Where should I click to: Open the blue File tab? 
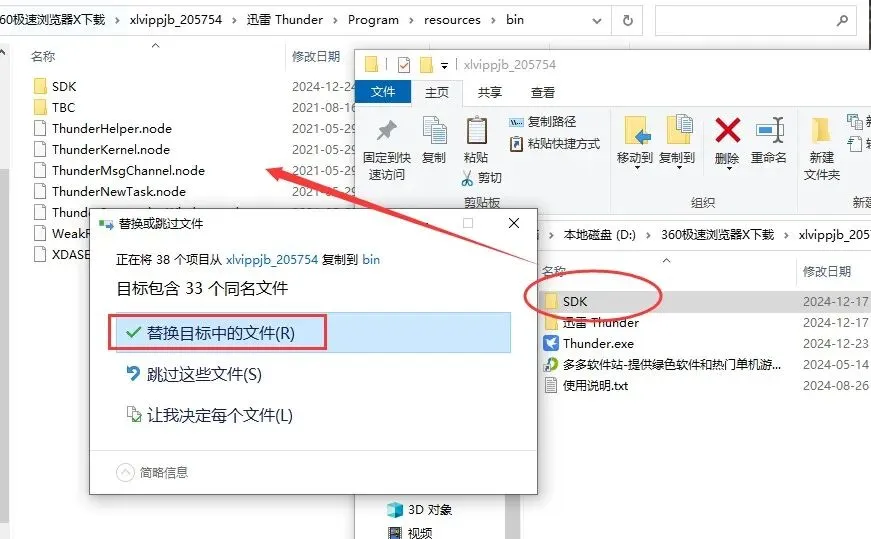tap(383, 92)
